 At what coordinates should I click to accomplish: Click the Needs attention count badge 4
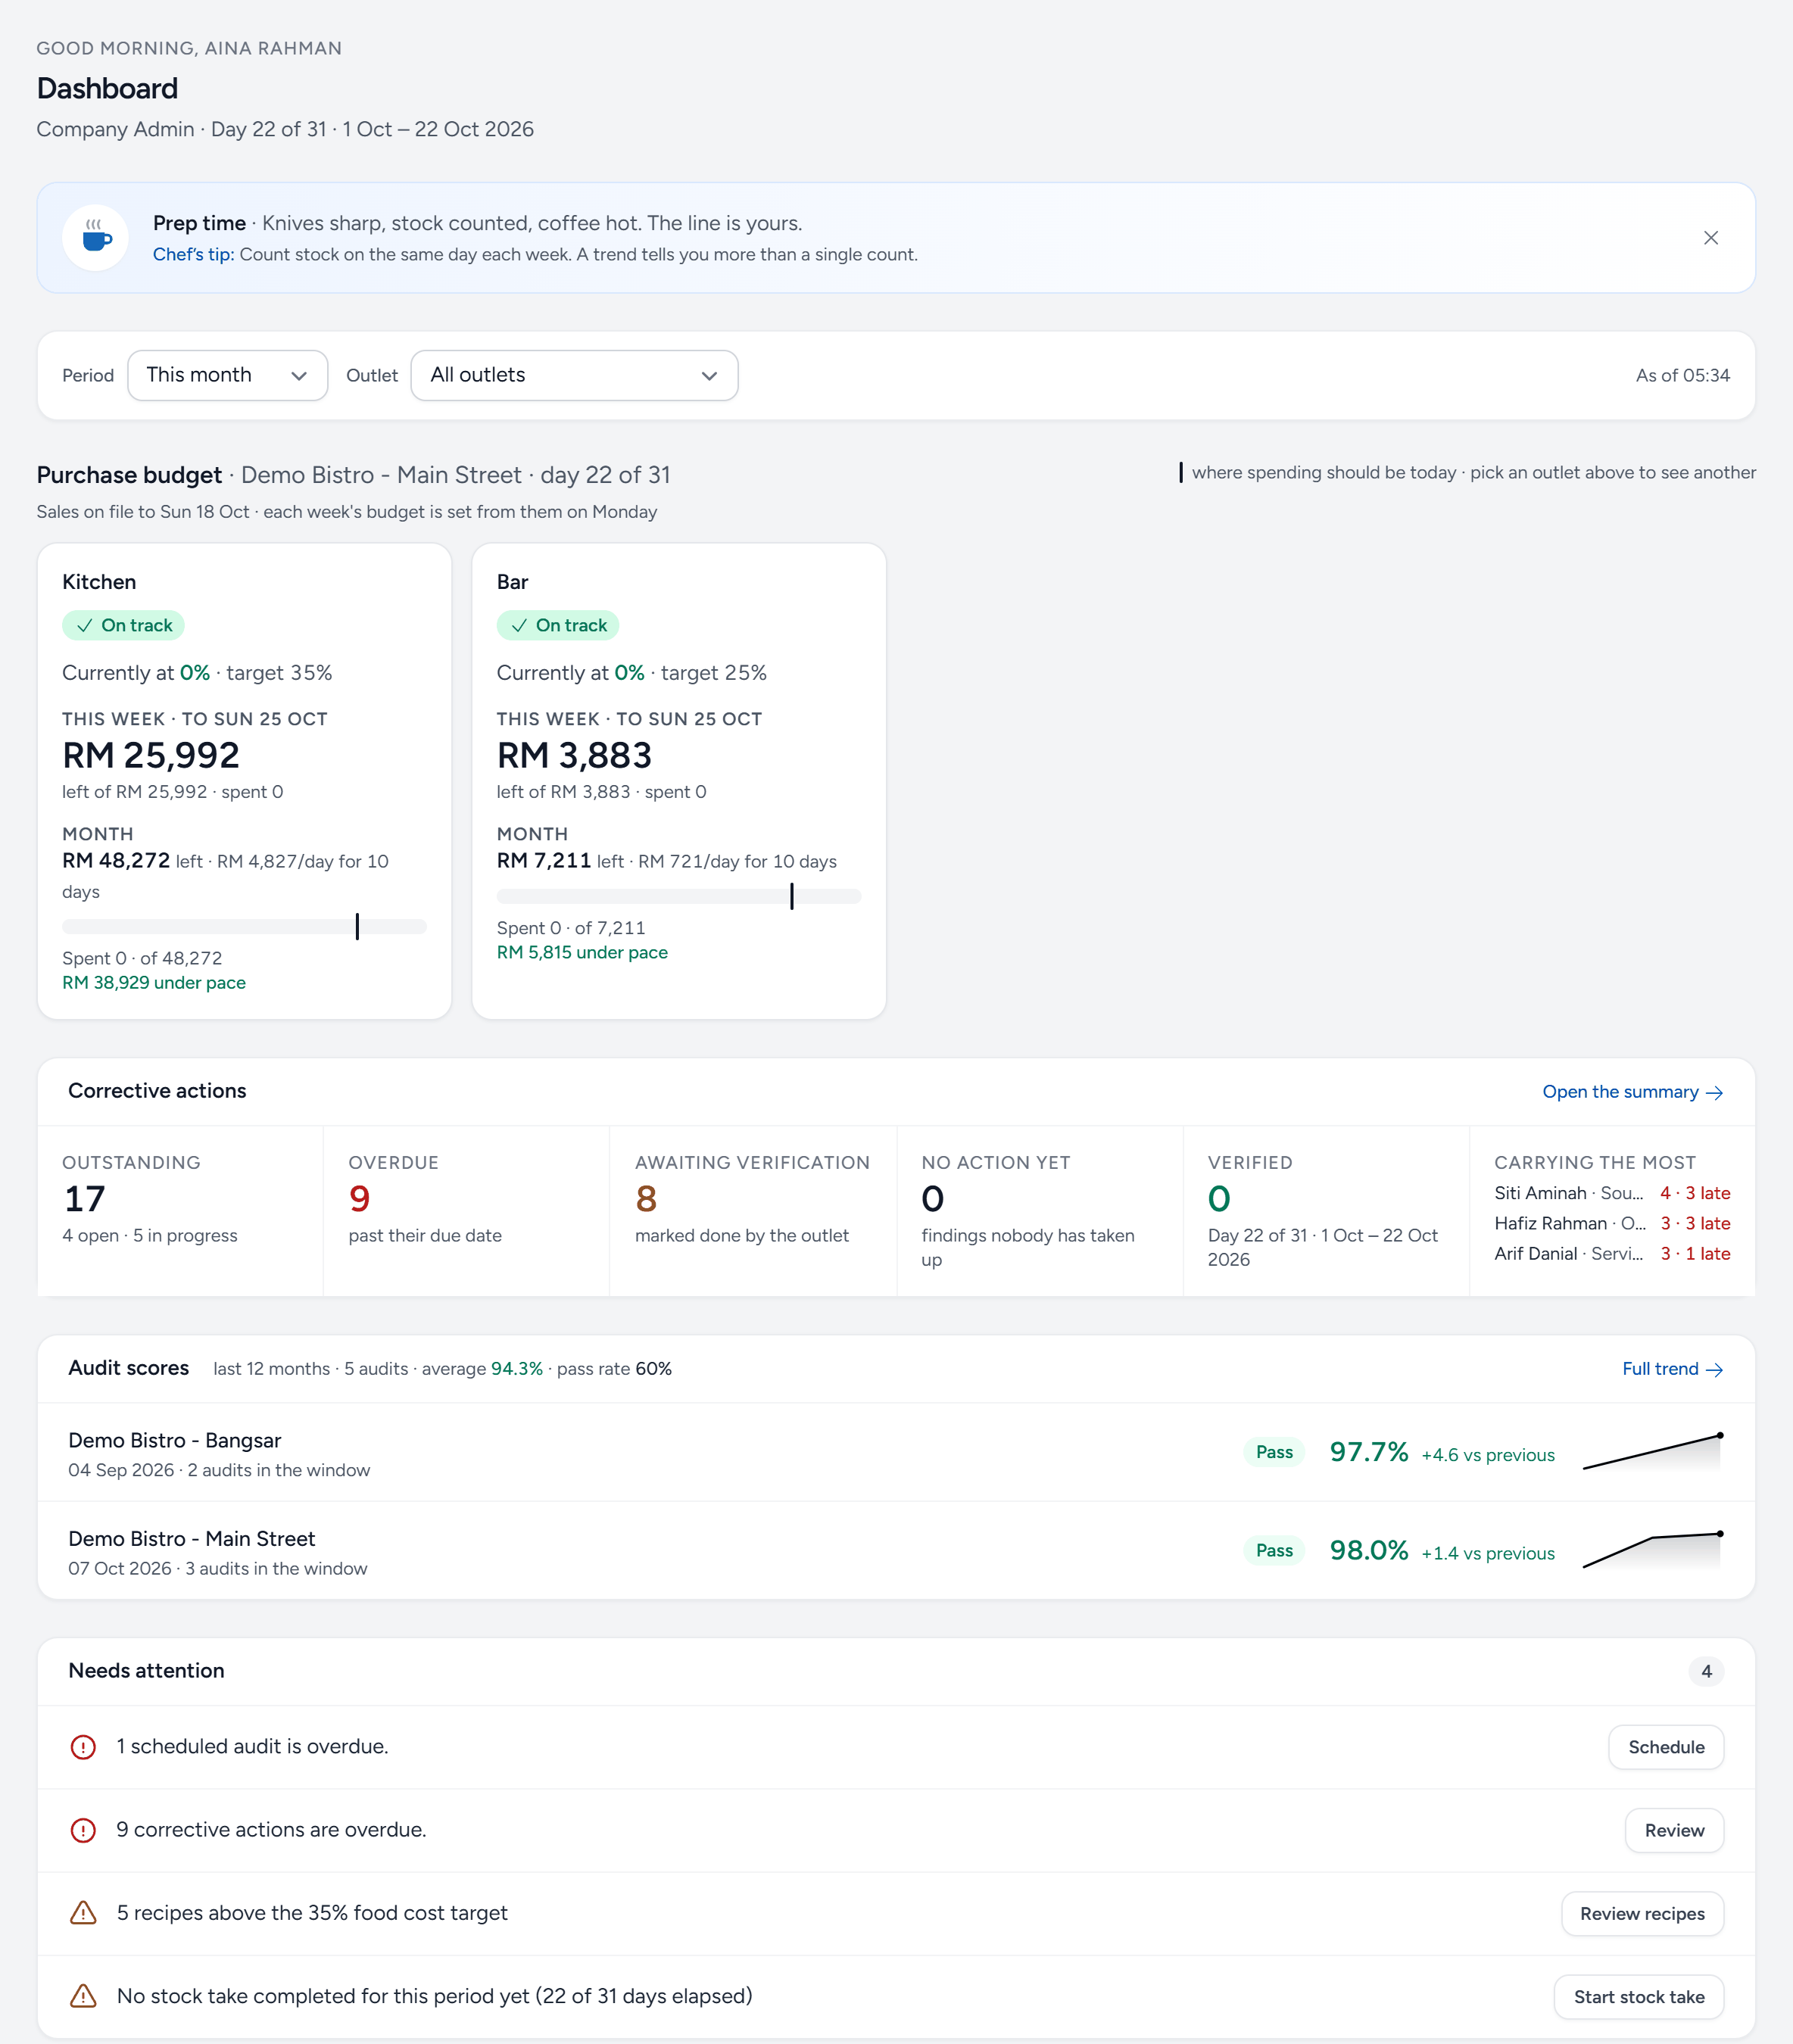1706,1671
